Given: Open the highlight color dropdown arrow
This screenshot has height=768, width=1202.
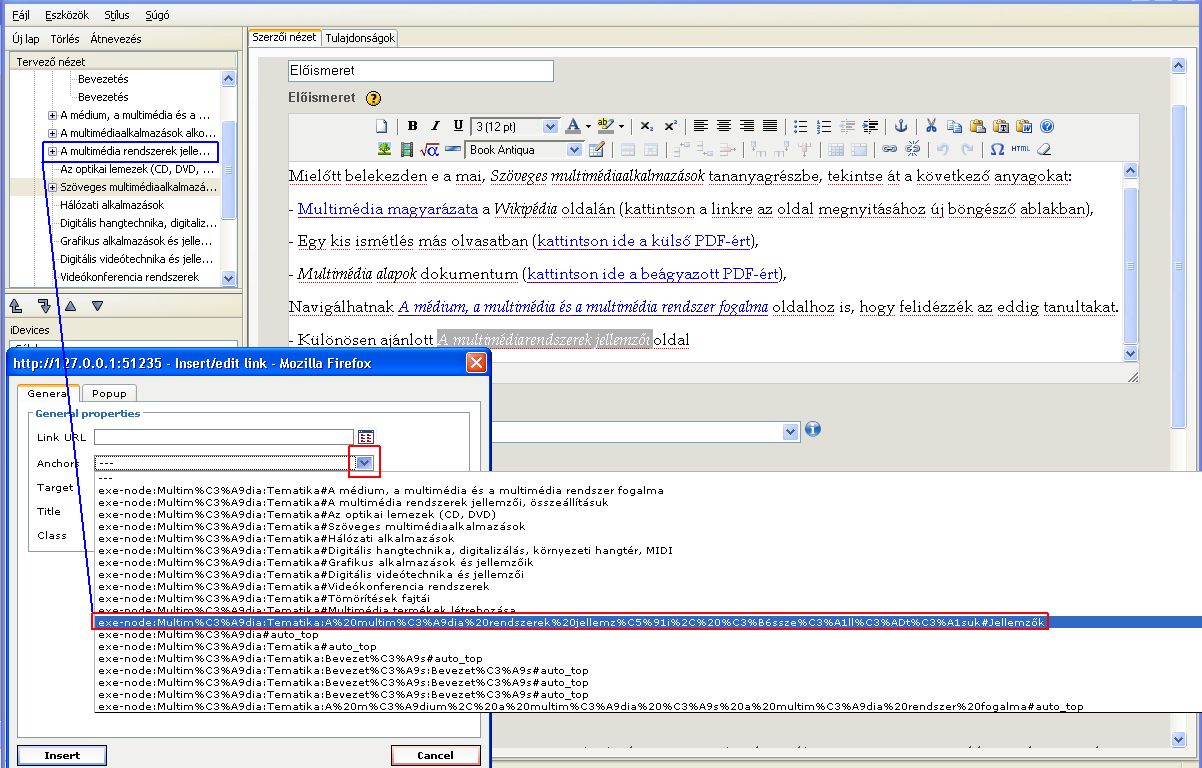Looking at the screenshot, I should (x=621, y=127).
